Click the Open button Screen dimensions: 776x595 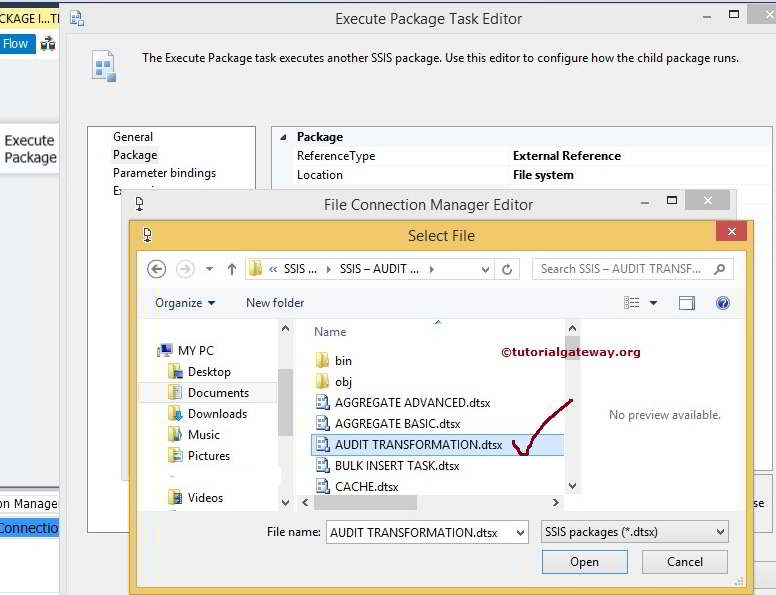tap(584, 562)
